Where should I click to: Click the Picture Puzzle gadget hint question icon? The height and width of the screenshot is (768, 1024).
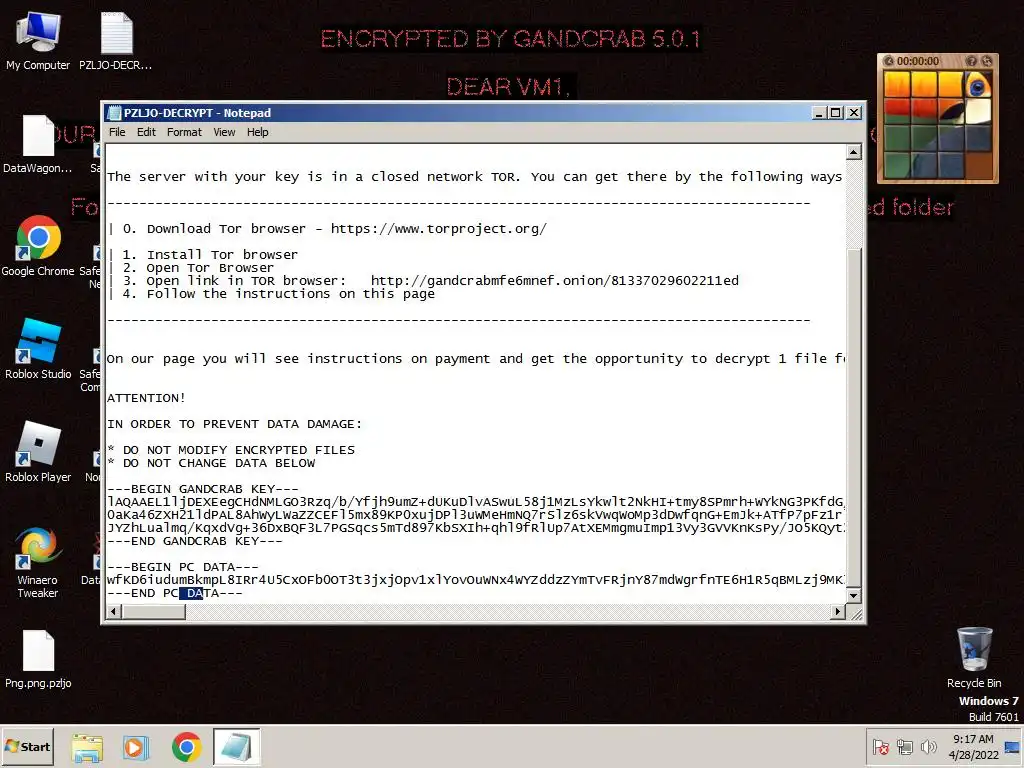[971, 61]
